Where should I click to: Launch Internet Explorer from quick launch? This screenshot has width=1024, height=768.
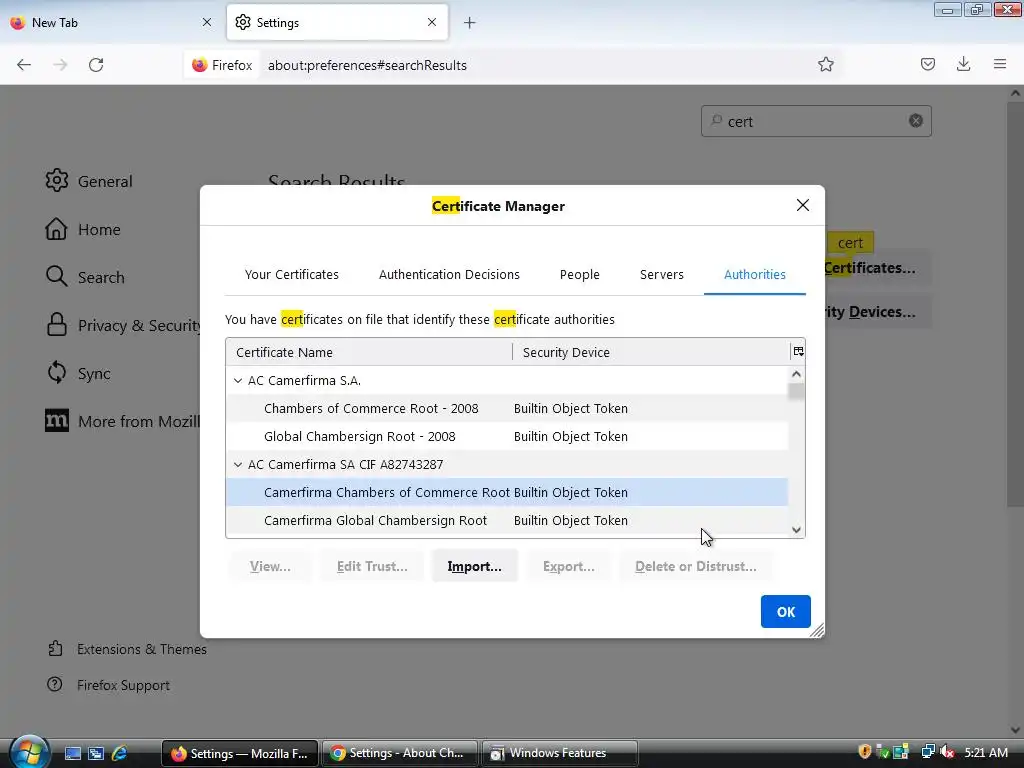120,753
